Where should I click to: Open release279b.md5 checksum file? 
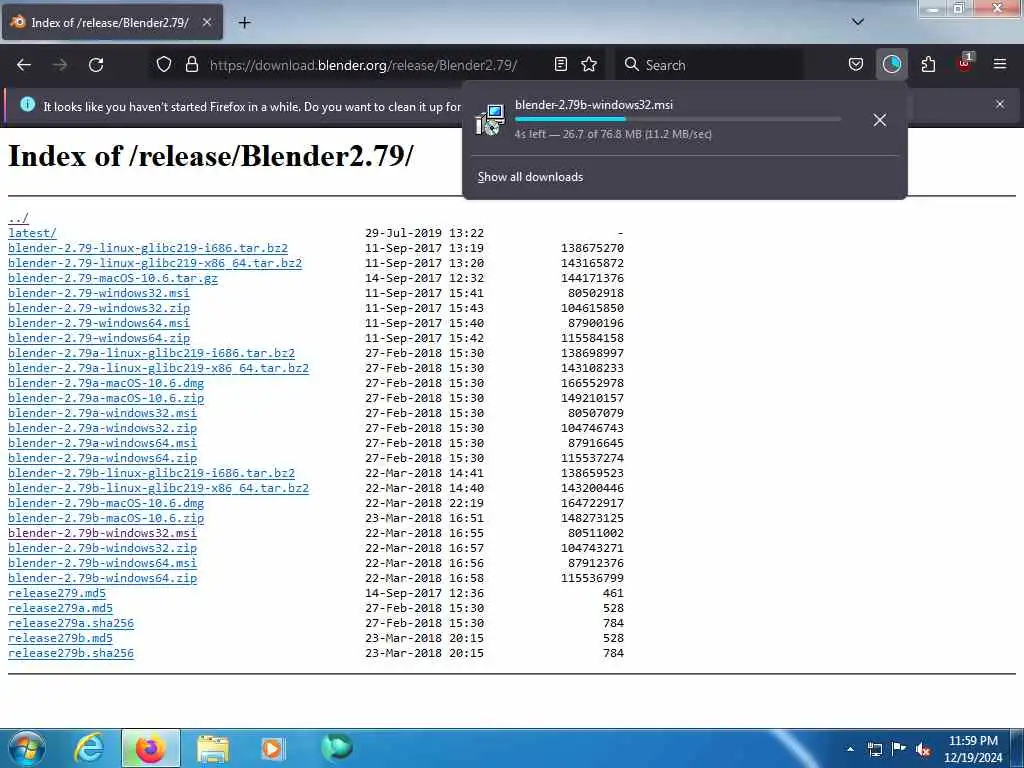tap(60, 639)
